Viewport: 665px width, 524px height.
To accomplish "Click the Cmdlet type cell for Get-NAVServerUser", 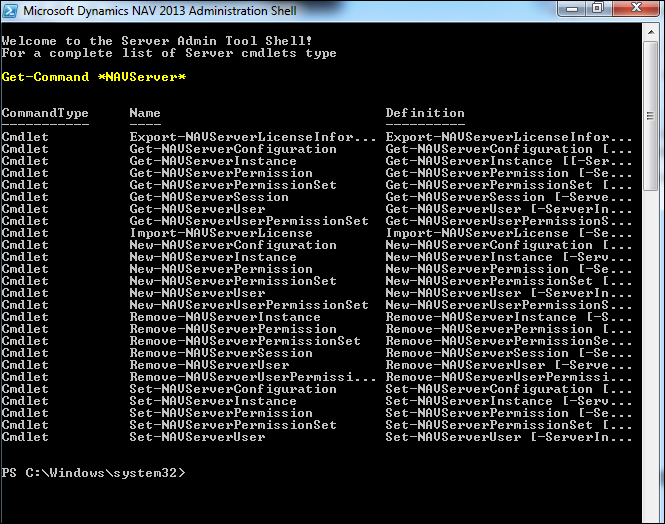I will [x=25, y=209].
